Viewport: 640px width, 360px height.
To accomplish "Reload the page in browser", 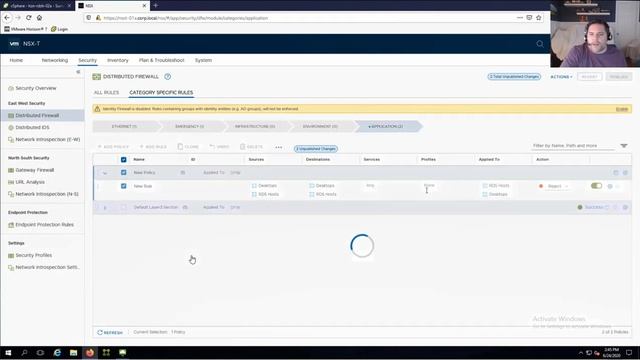I will (x=29, y=18).
